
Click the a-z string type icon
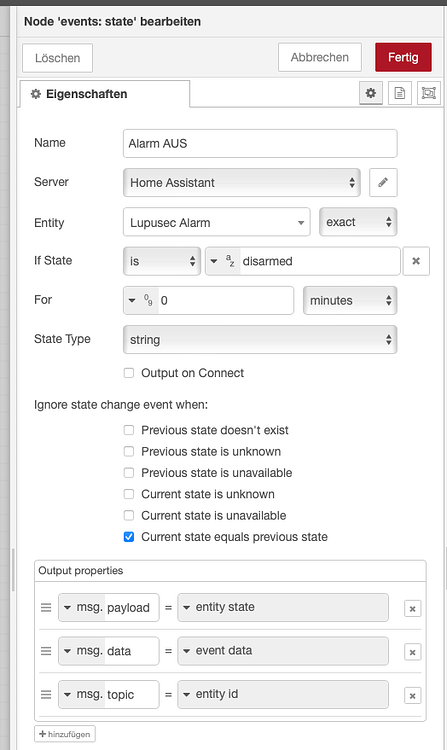(230, 261)
